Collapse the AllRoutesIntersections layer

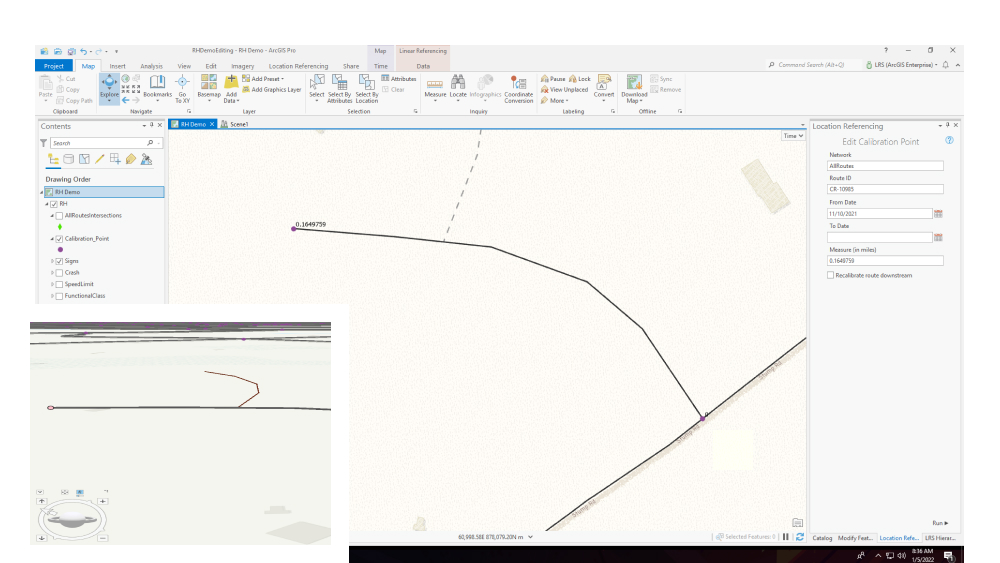click(x=52, y=216)
